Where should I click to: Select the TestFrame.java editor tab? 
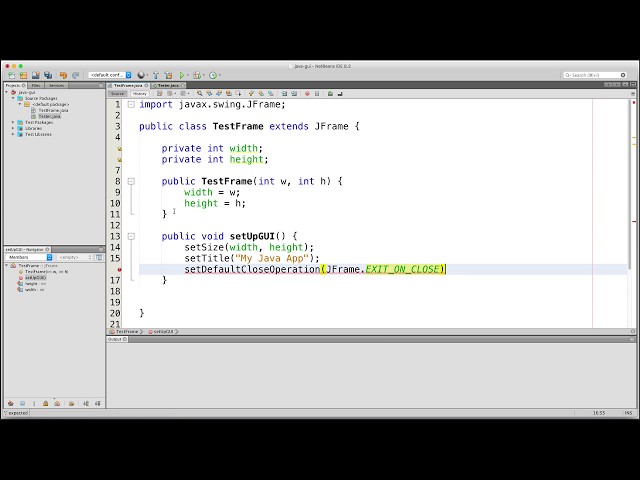[x=128, y=85]
